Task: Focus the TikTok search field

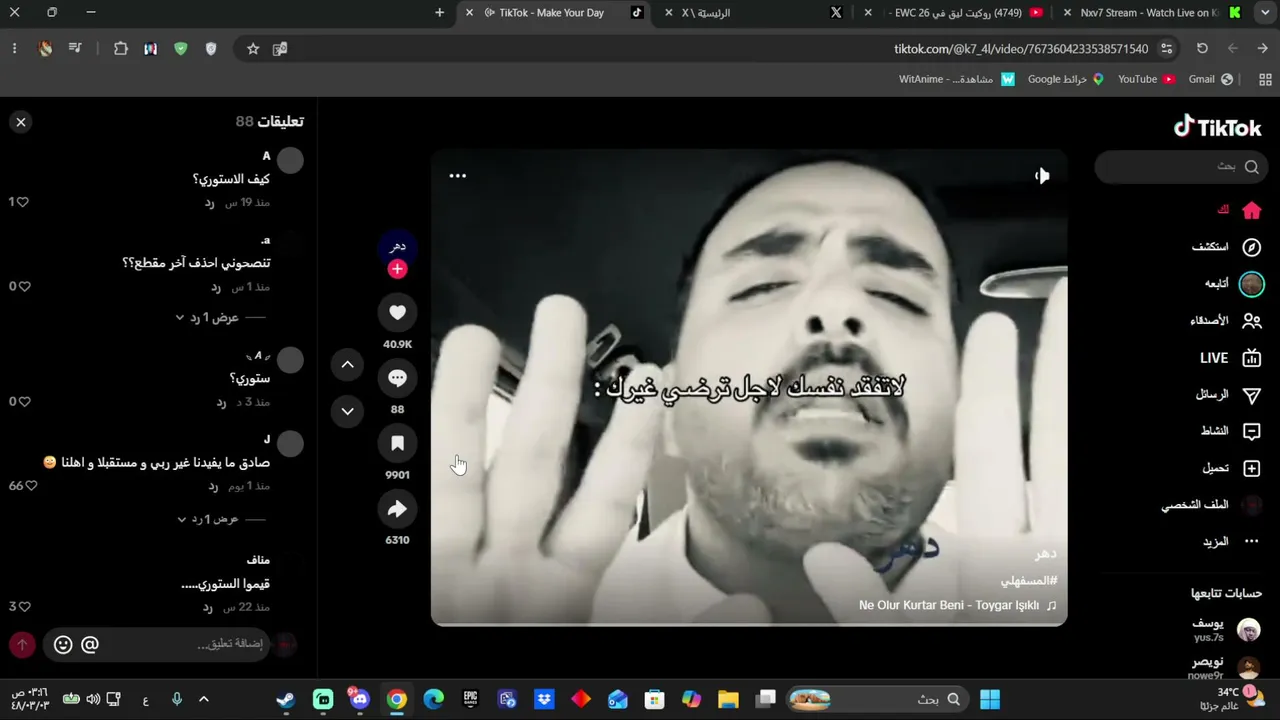Action: pyautogui.click(x=1181, y=167)
